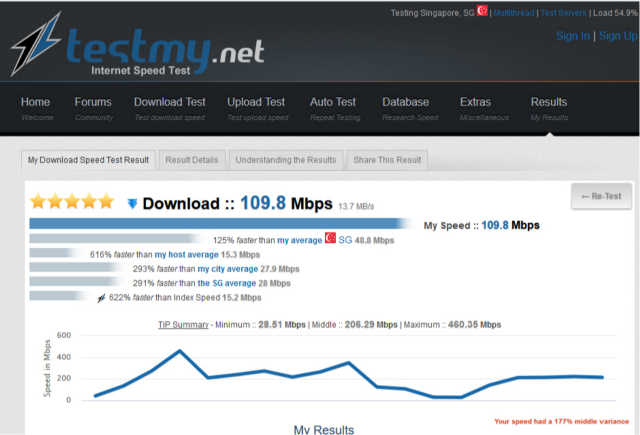Click the my average comparison bar

(114, 238)
